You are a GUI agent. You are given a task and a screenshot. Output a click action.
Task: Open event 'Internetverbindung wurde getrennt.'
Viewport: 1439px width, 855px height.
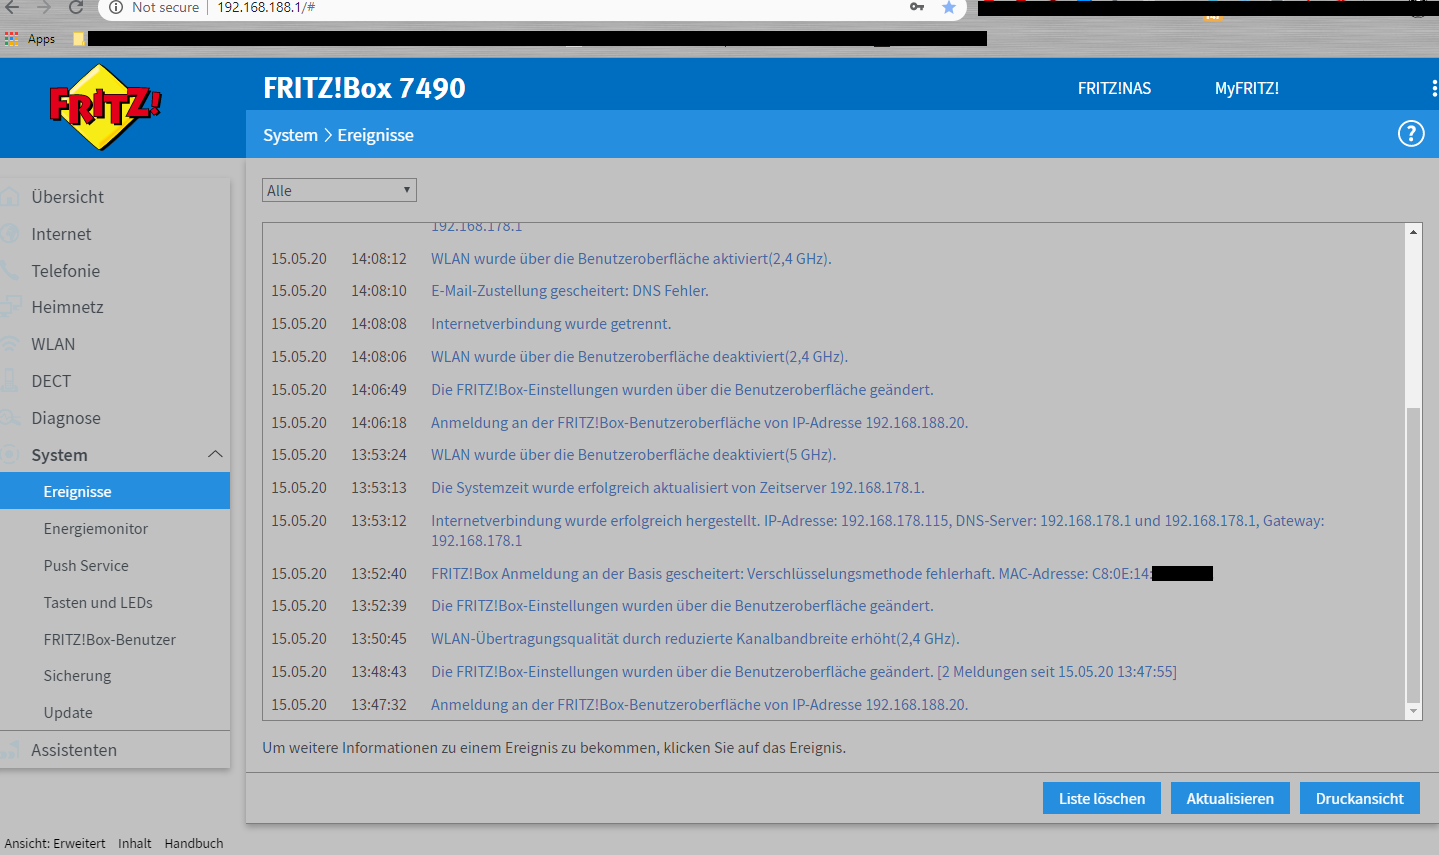coord(551,324)
